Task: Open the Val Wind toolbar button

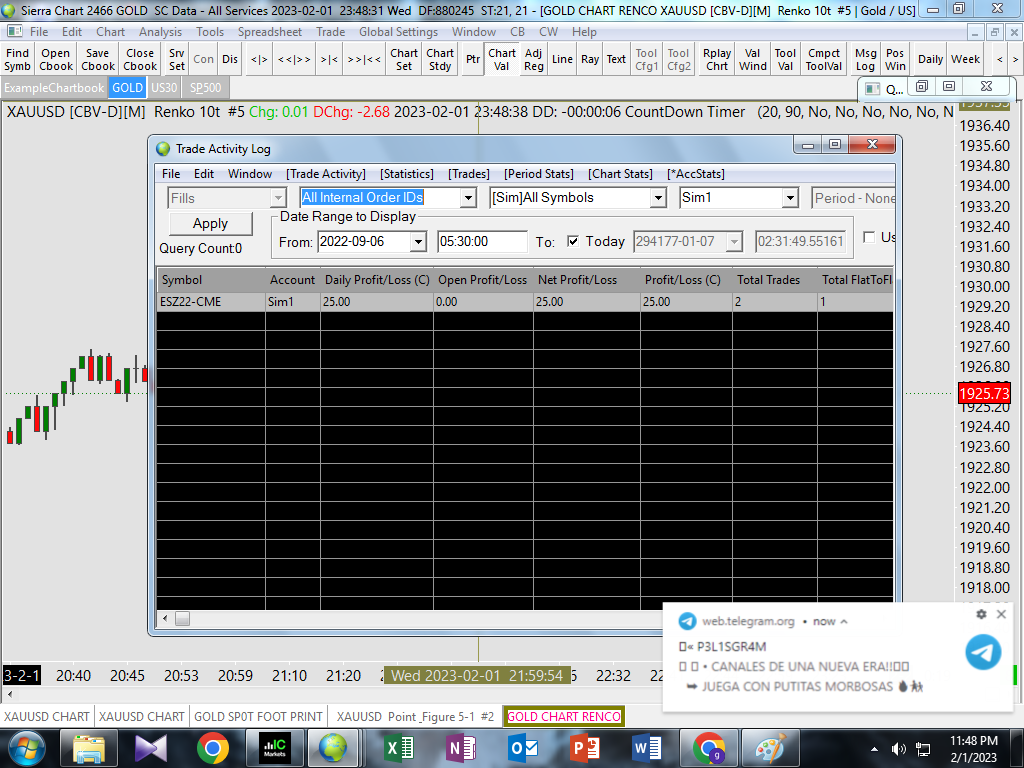Action: point(753,59)
